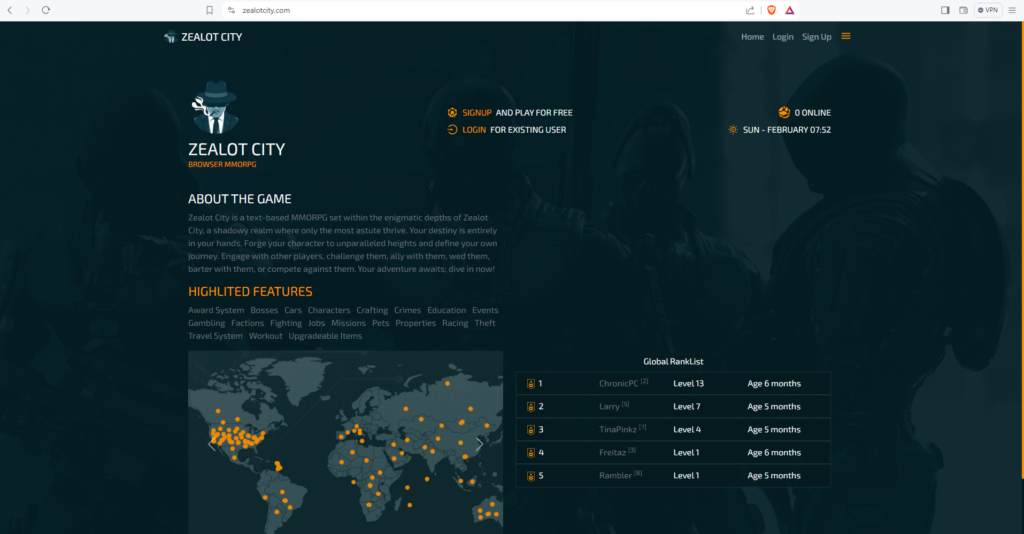
Task: Click the Brave Rewards triangle icon
Action: click(x=790, y=10)
